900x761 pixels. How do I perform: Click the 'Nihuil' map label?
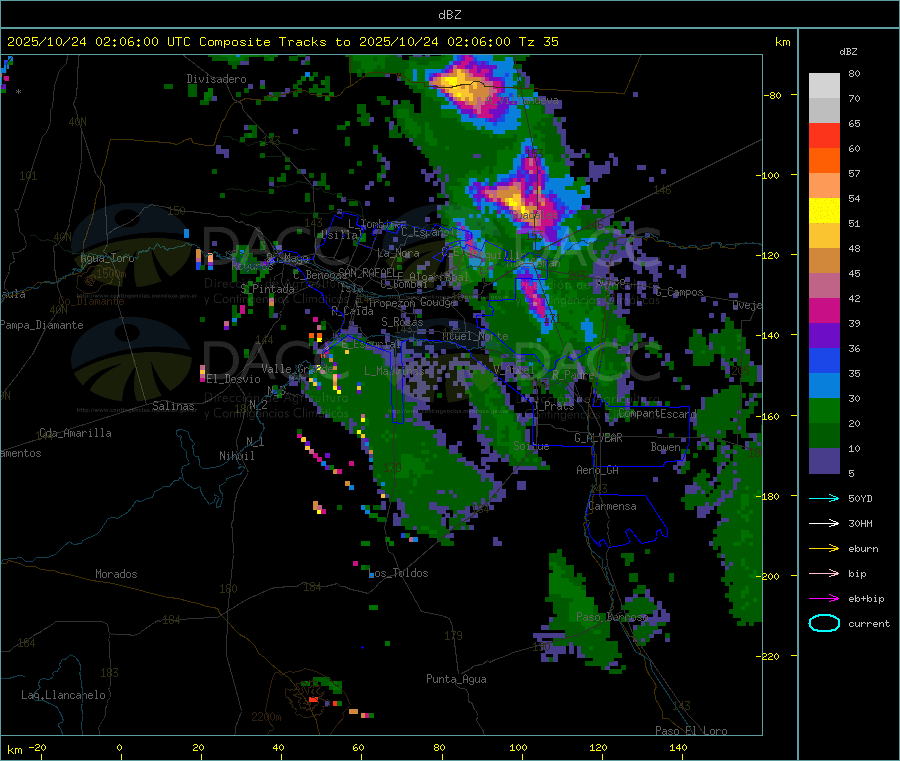(236, 456)
